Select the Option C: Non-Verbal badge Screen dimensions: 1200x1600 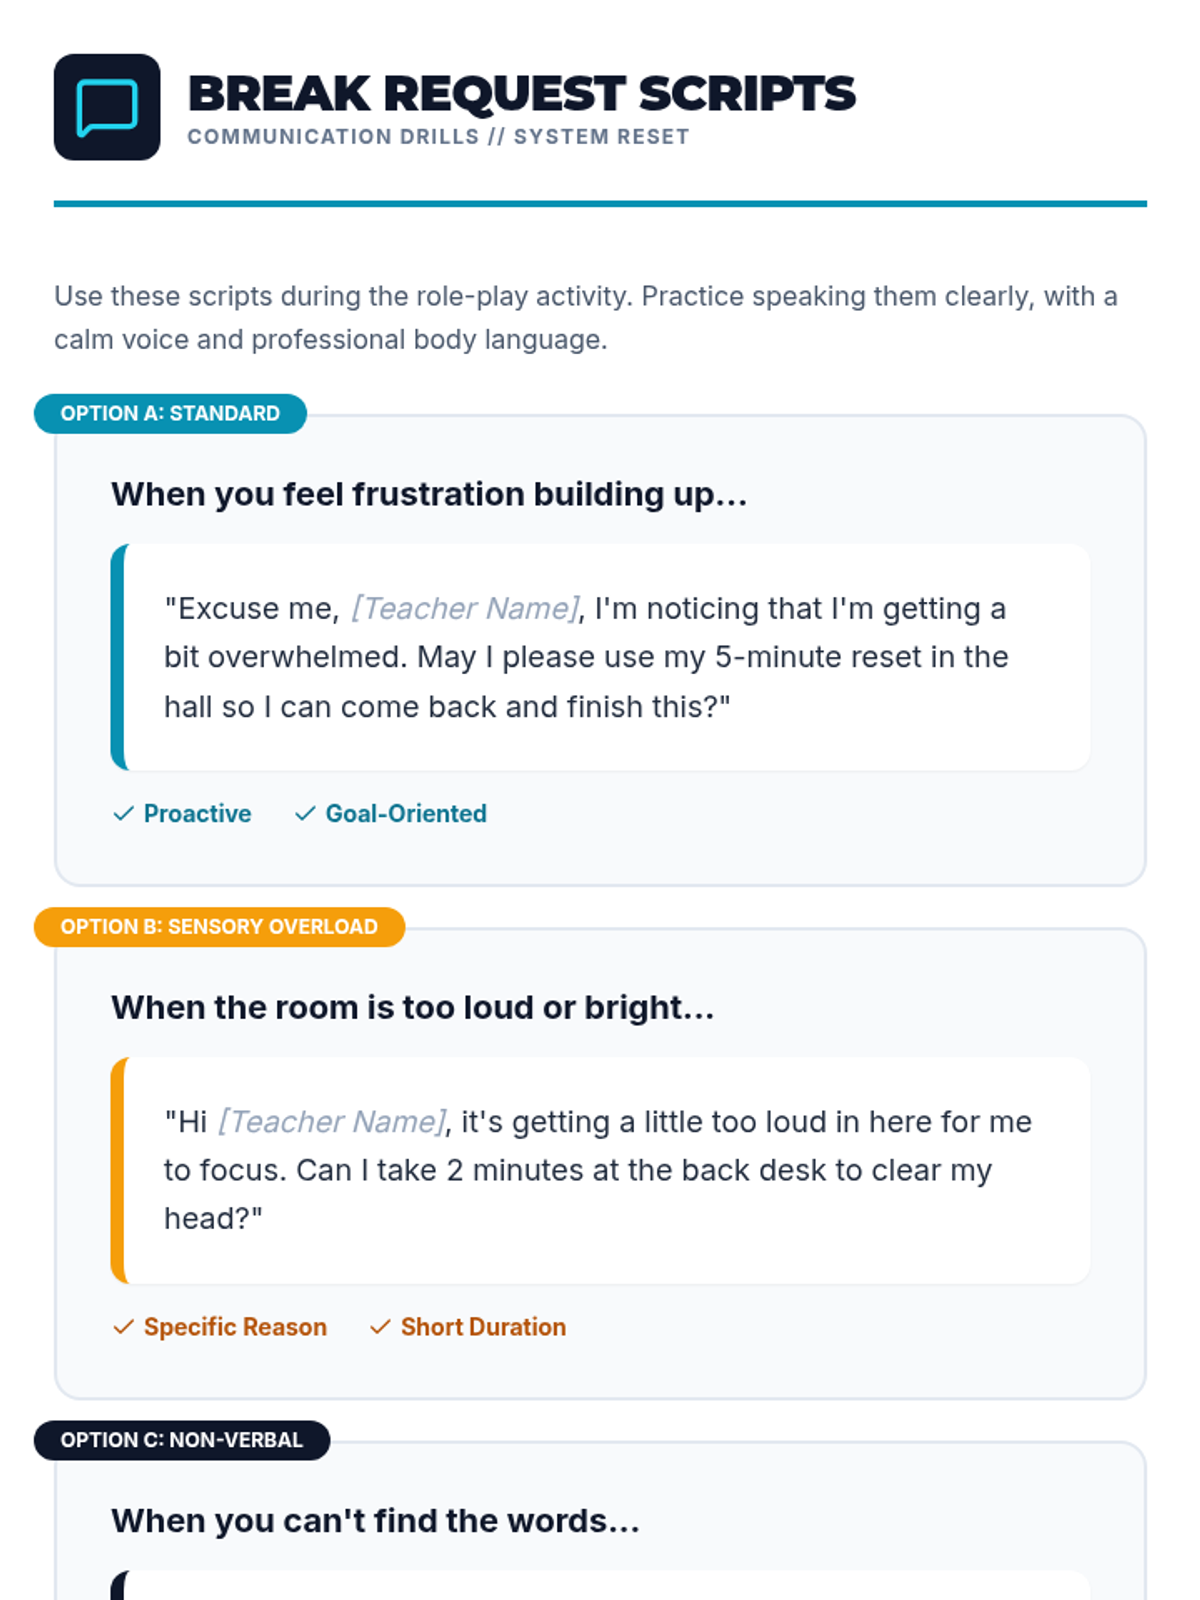coord(182,1440)
